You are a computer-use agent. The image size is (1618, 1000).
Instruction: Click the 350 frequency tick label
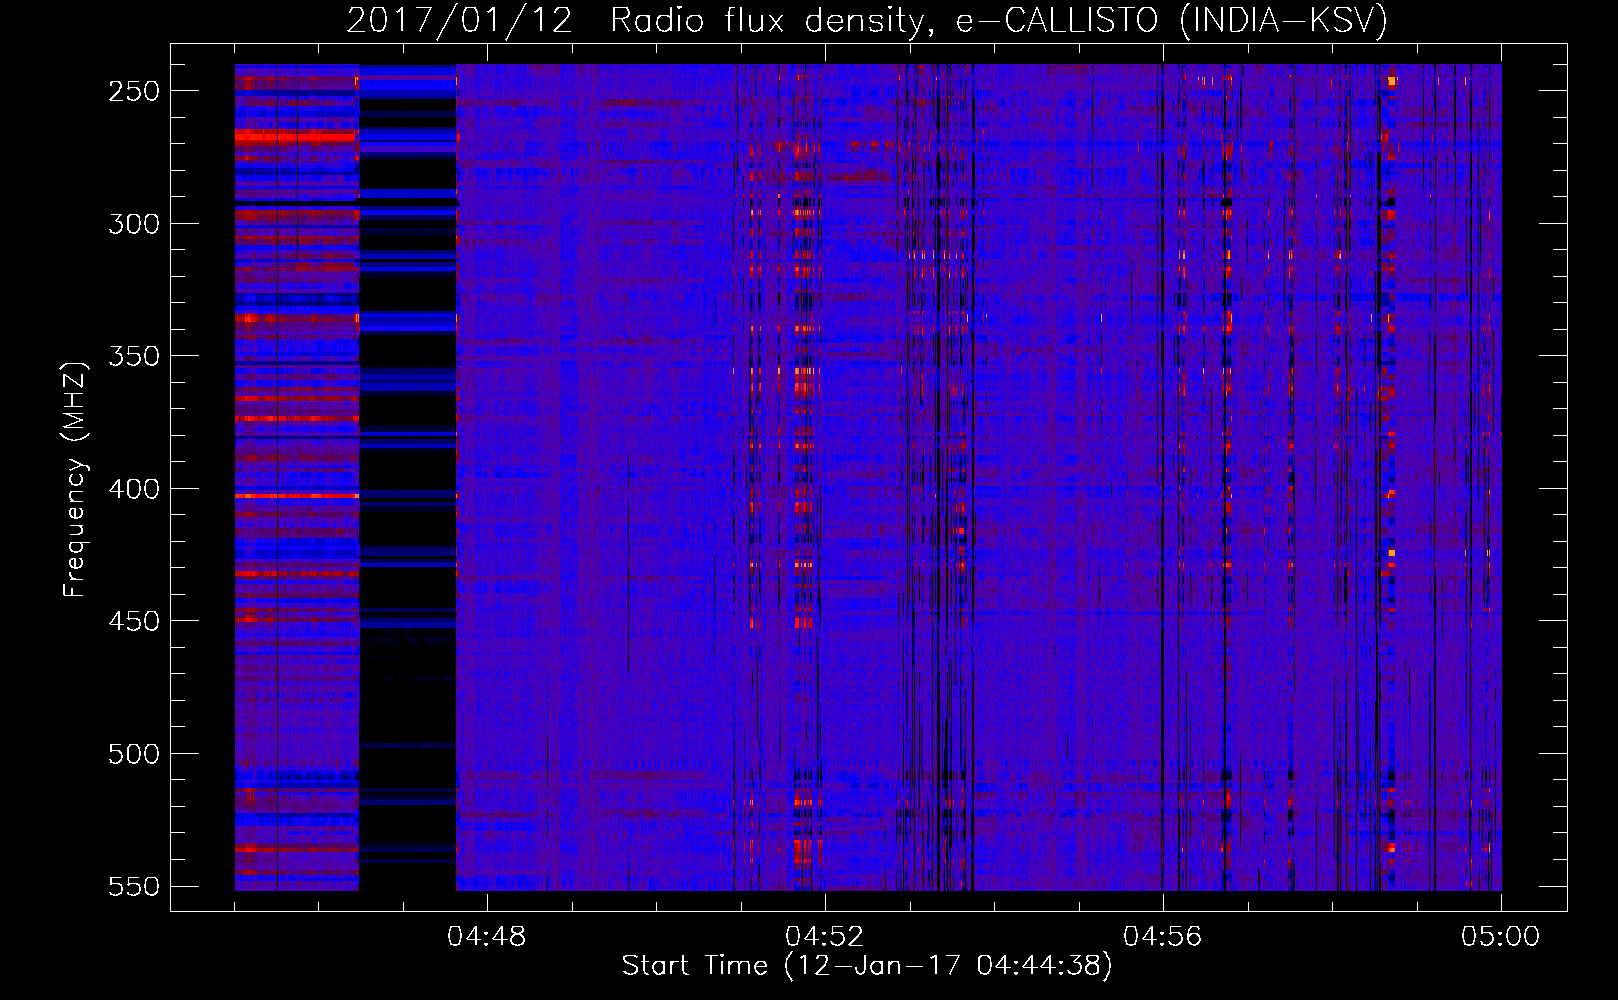coord(134,356)
